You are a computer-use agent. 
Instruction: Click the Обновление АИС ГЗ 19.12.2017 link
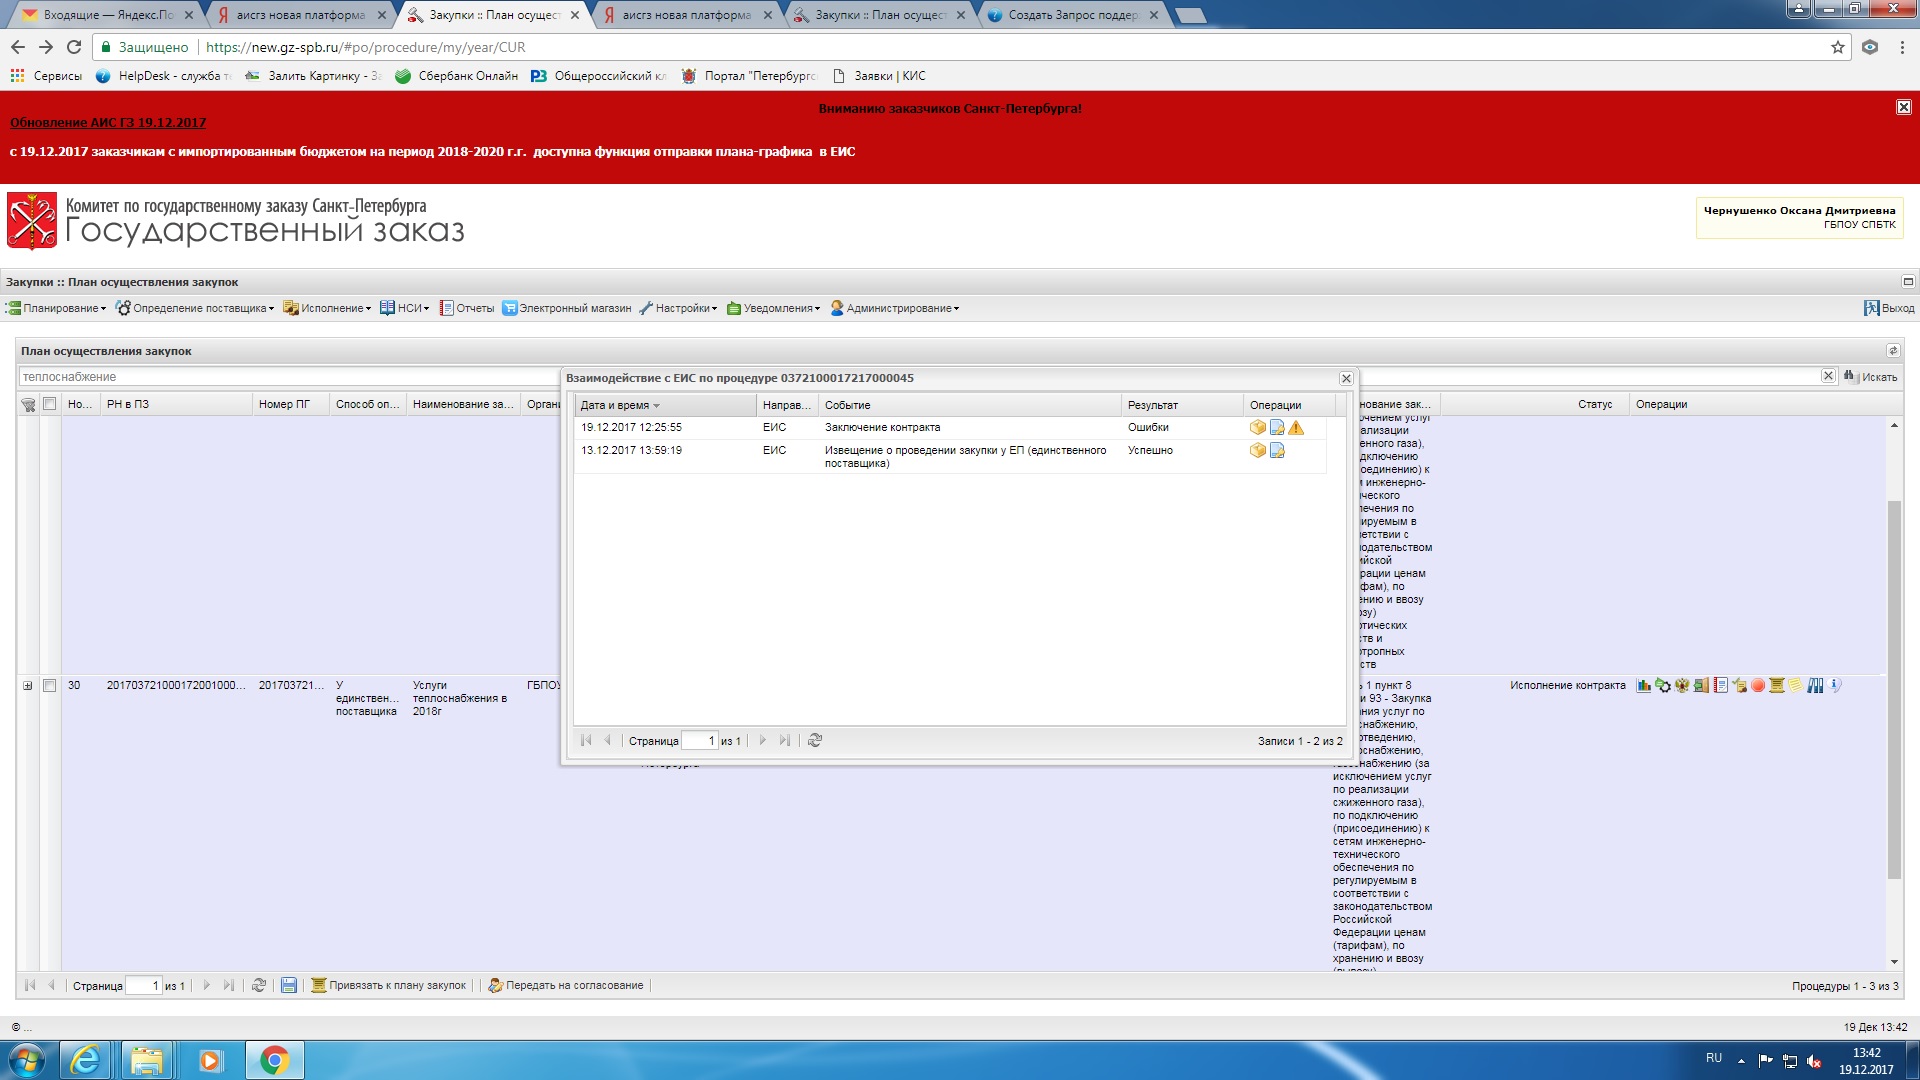pos(108,123)
